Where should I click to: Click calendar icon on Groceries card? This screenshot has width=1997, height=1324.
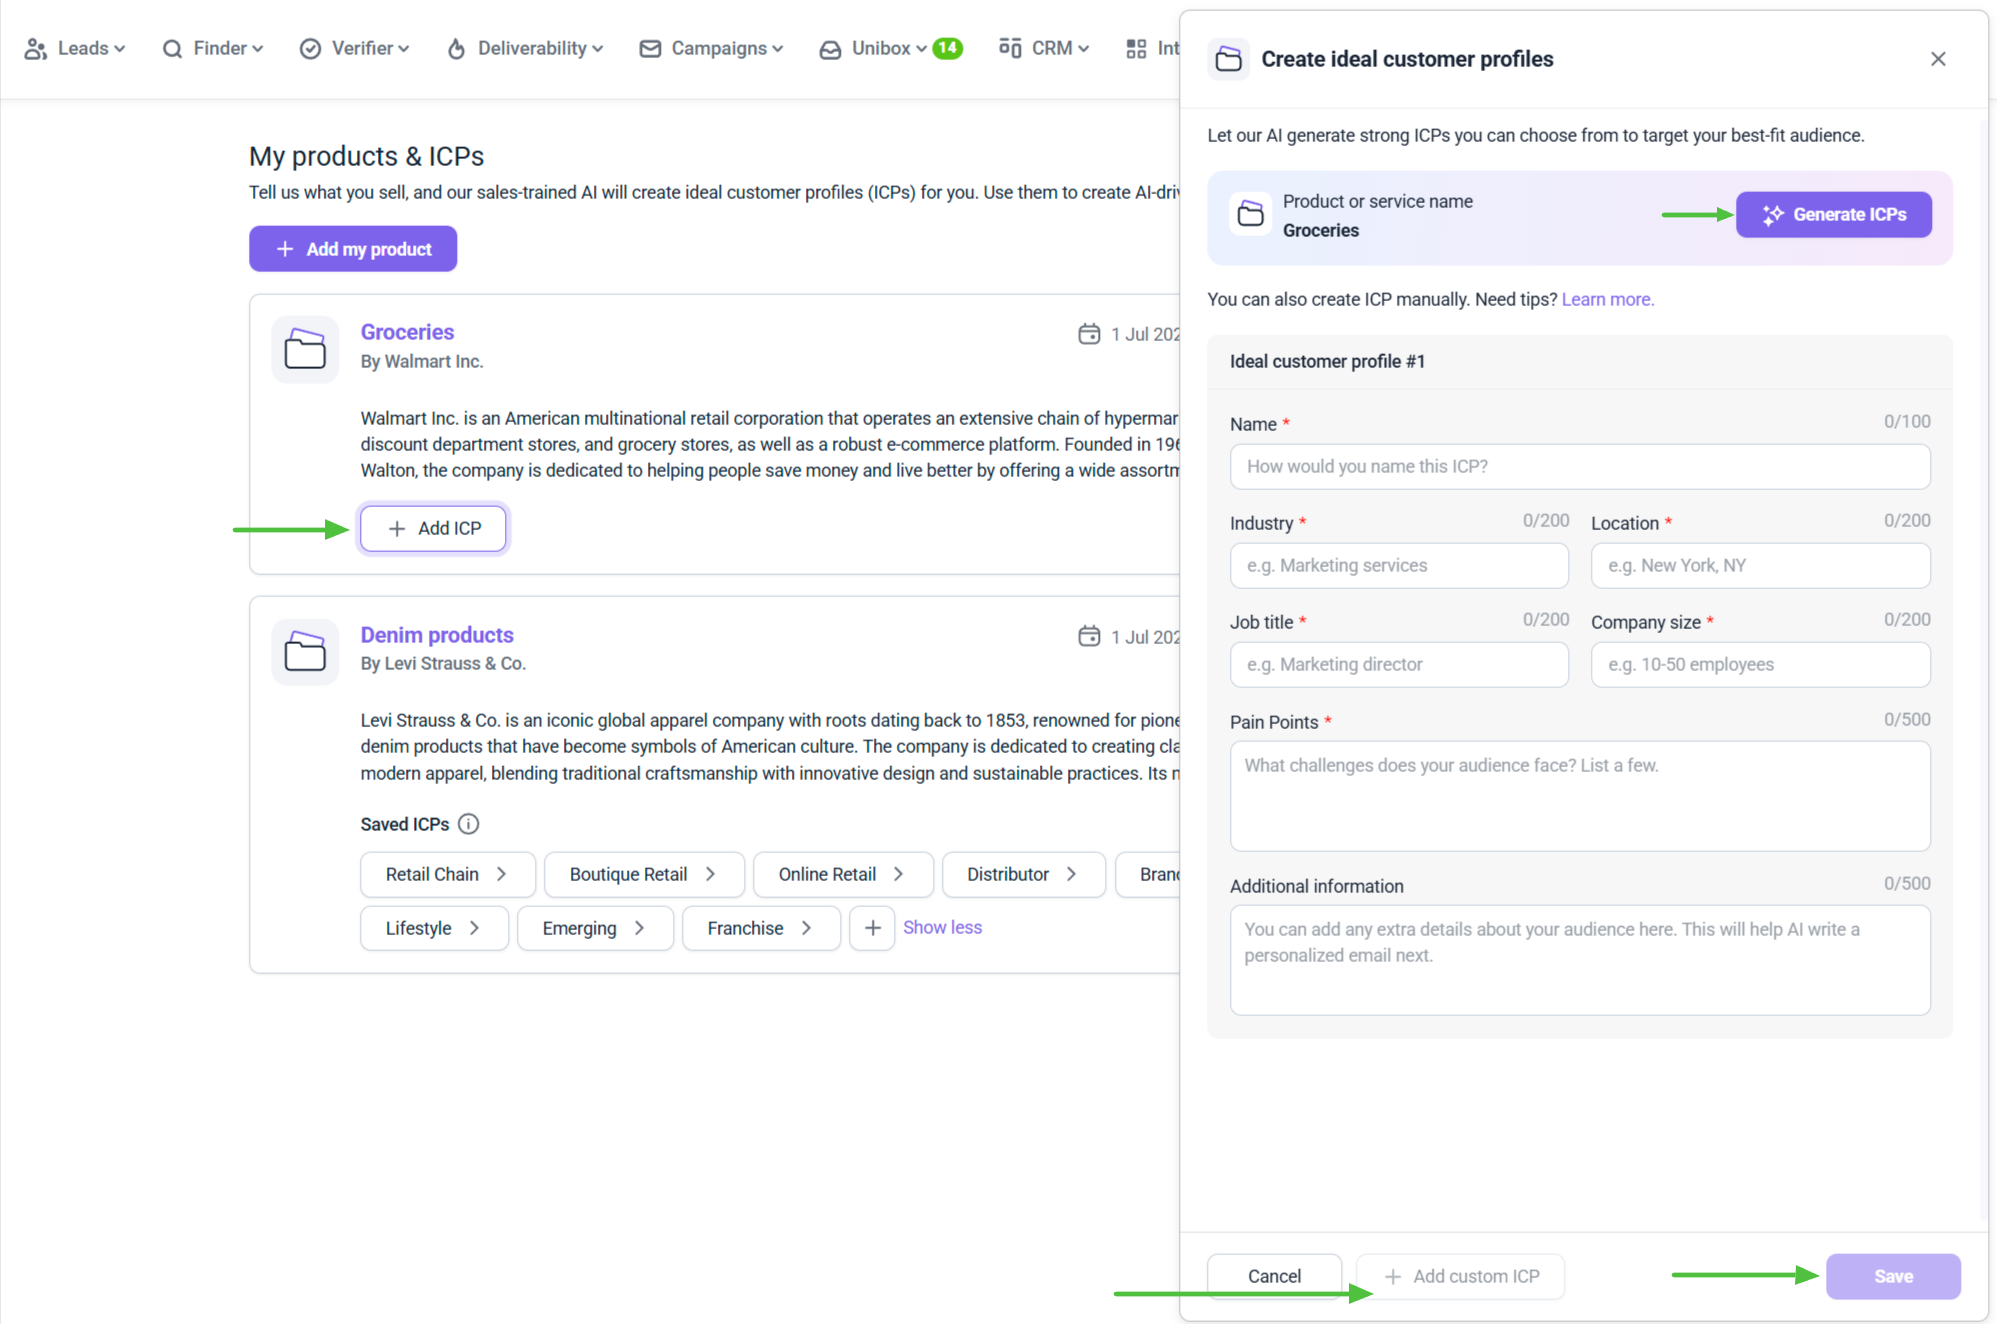1089,334
